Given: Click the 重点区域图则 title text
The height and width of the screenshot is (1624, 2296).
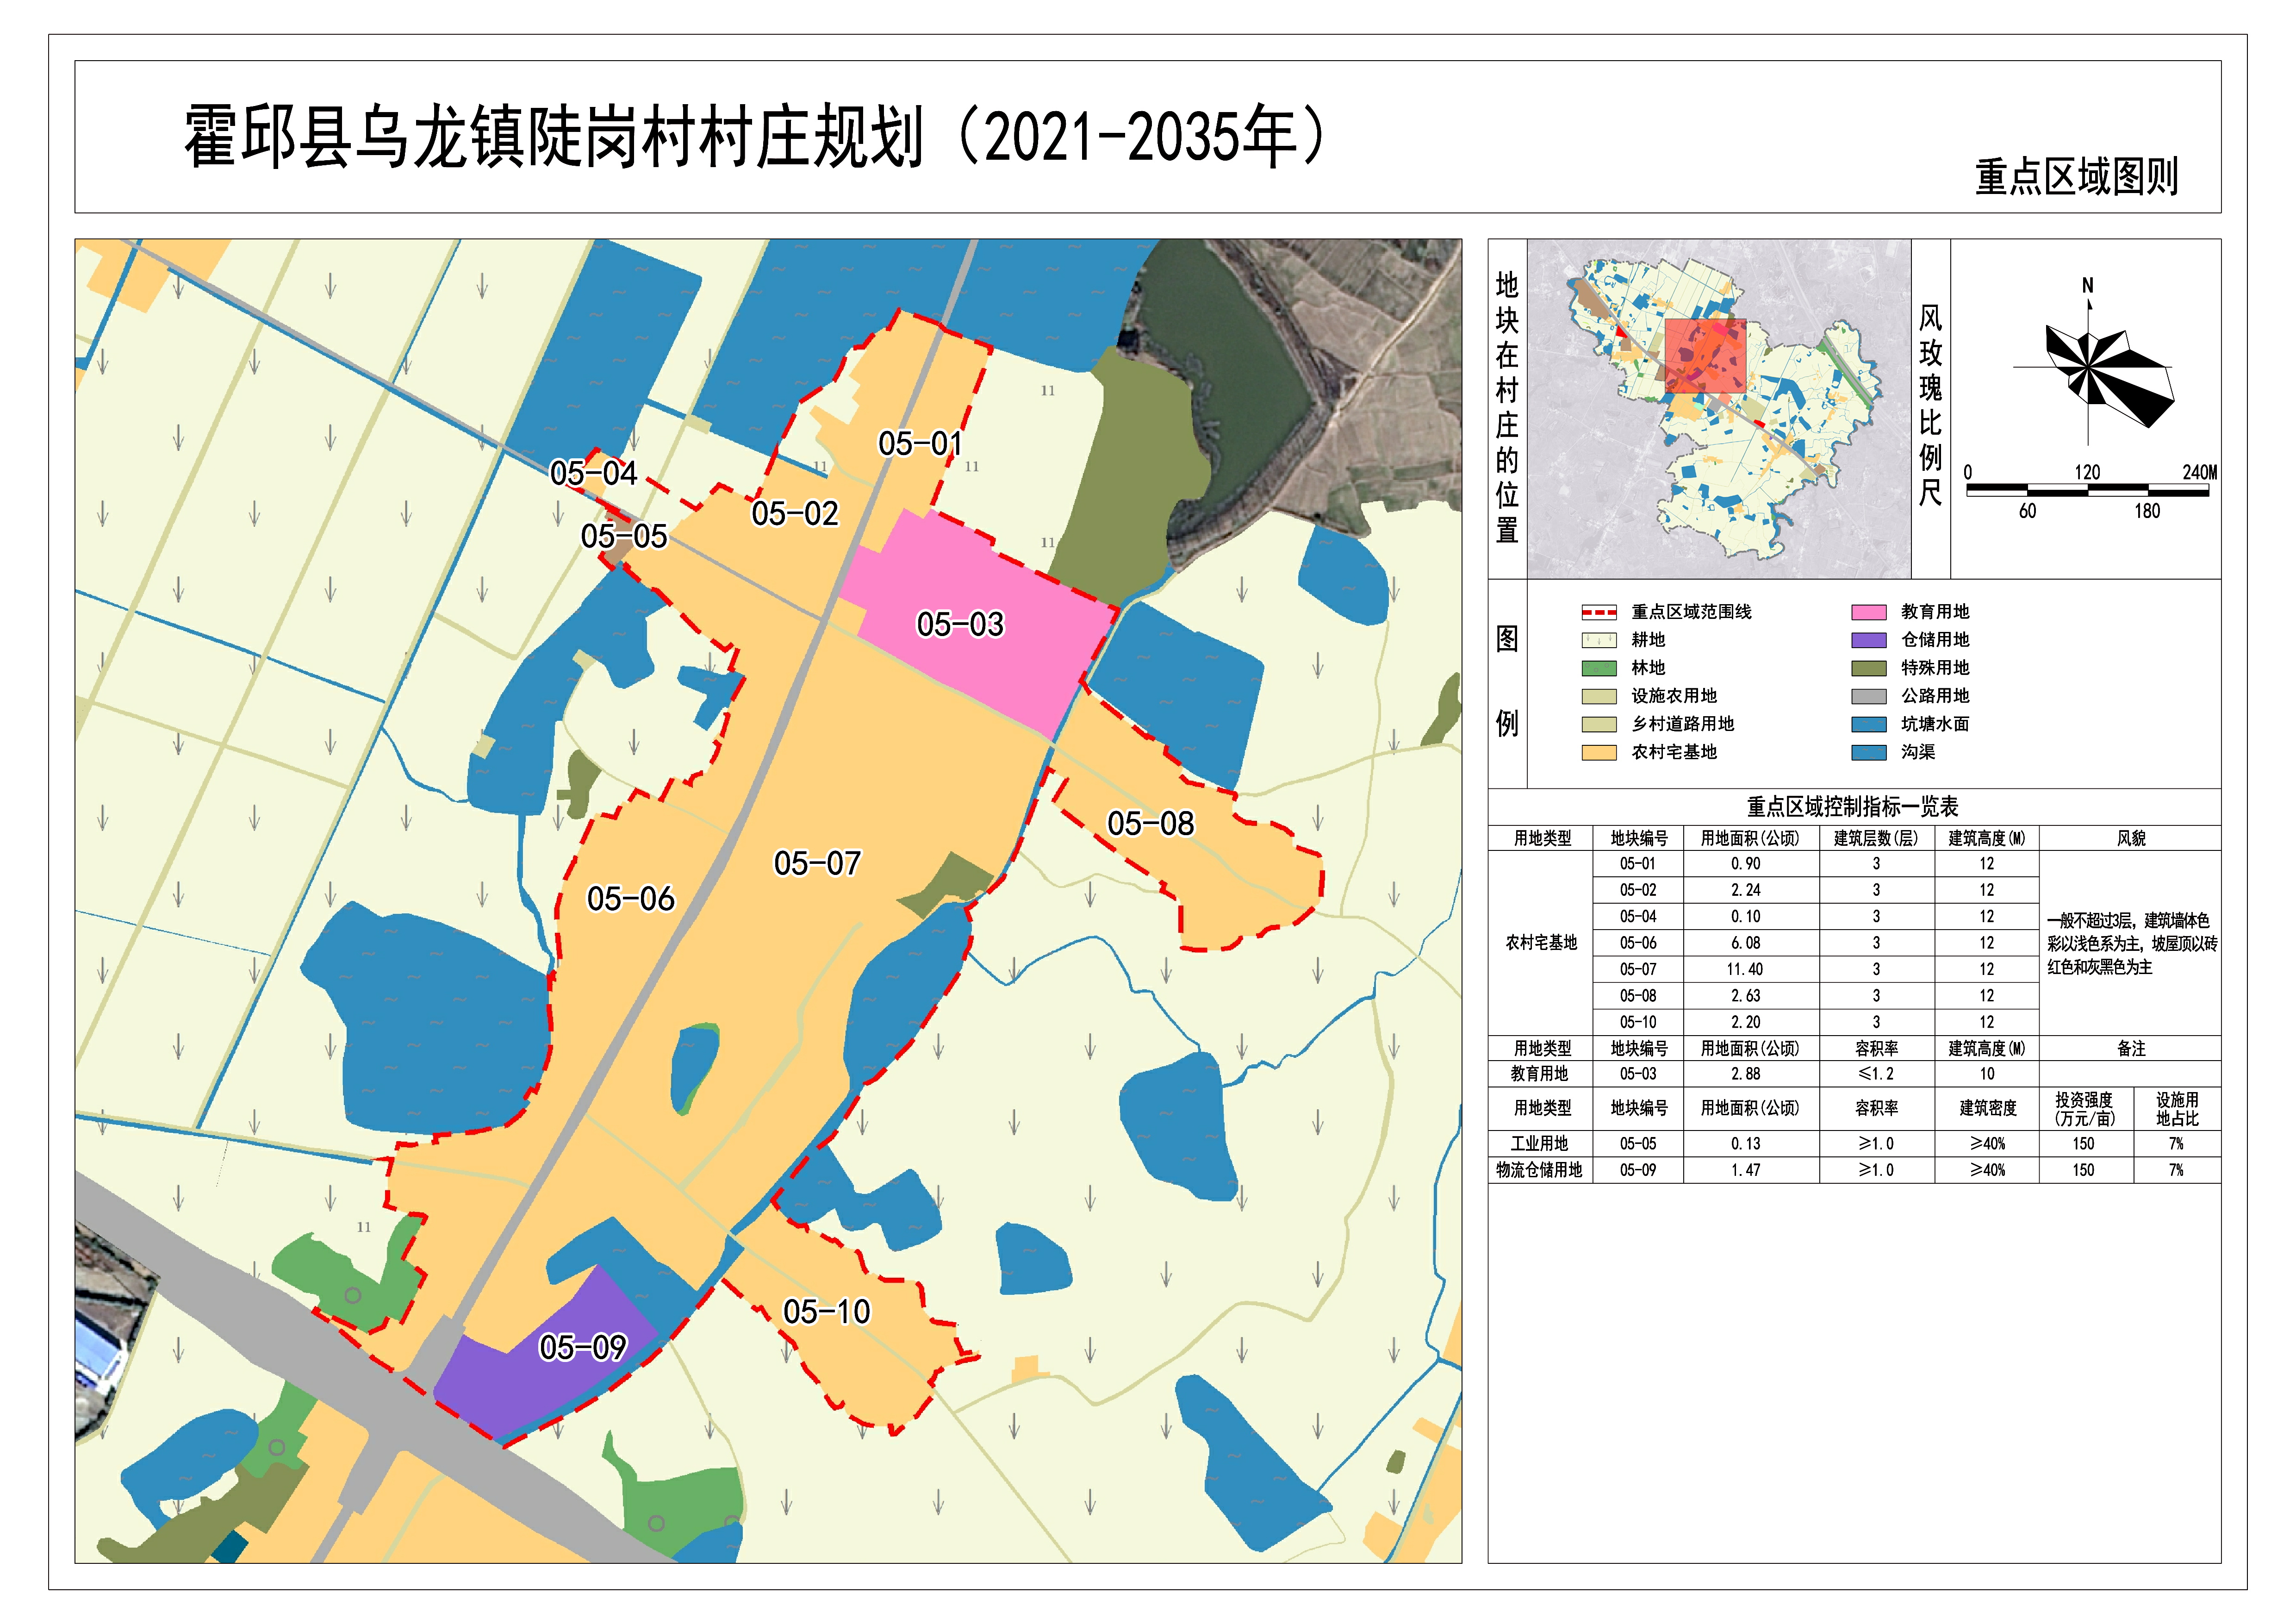Looking at the screenshot, I should tap(2076, 177).
